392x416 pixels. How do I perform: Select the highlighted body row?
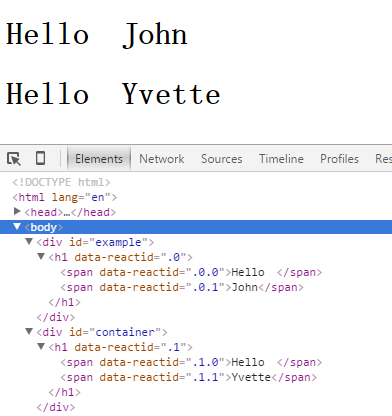196,227
